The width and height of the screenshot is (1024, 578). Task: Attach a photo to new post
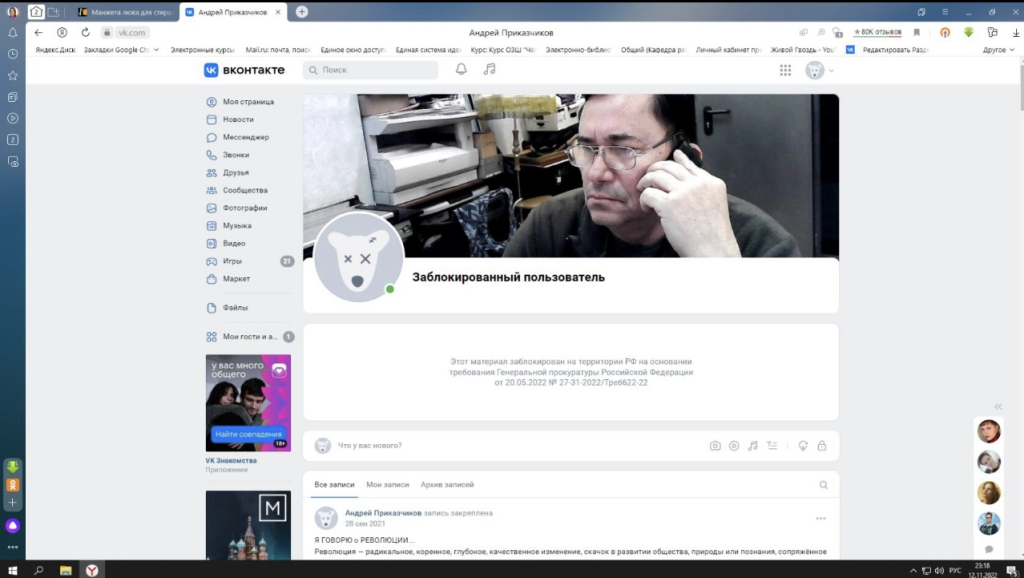pyautogui.click(x=715, y=446)
